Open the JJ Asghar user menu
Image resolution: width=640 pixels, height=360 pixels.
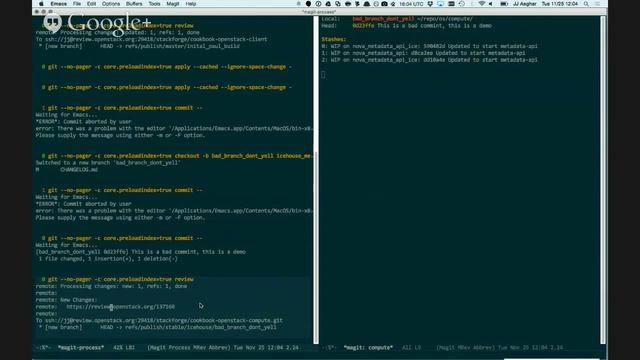[524, 4]
